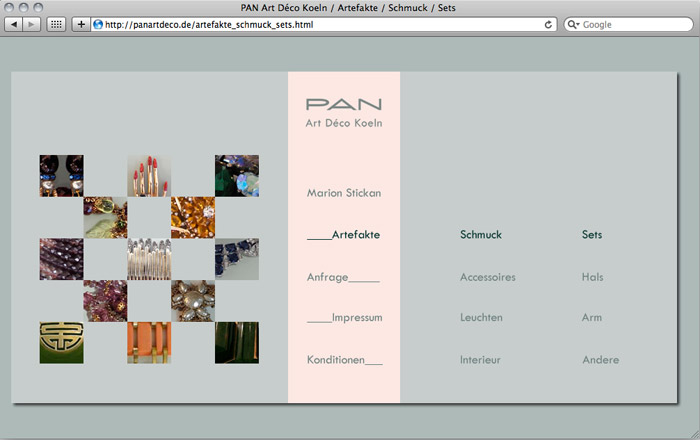Open the Arm subcategory

pos(592,318)
